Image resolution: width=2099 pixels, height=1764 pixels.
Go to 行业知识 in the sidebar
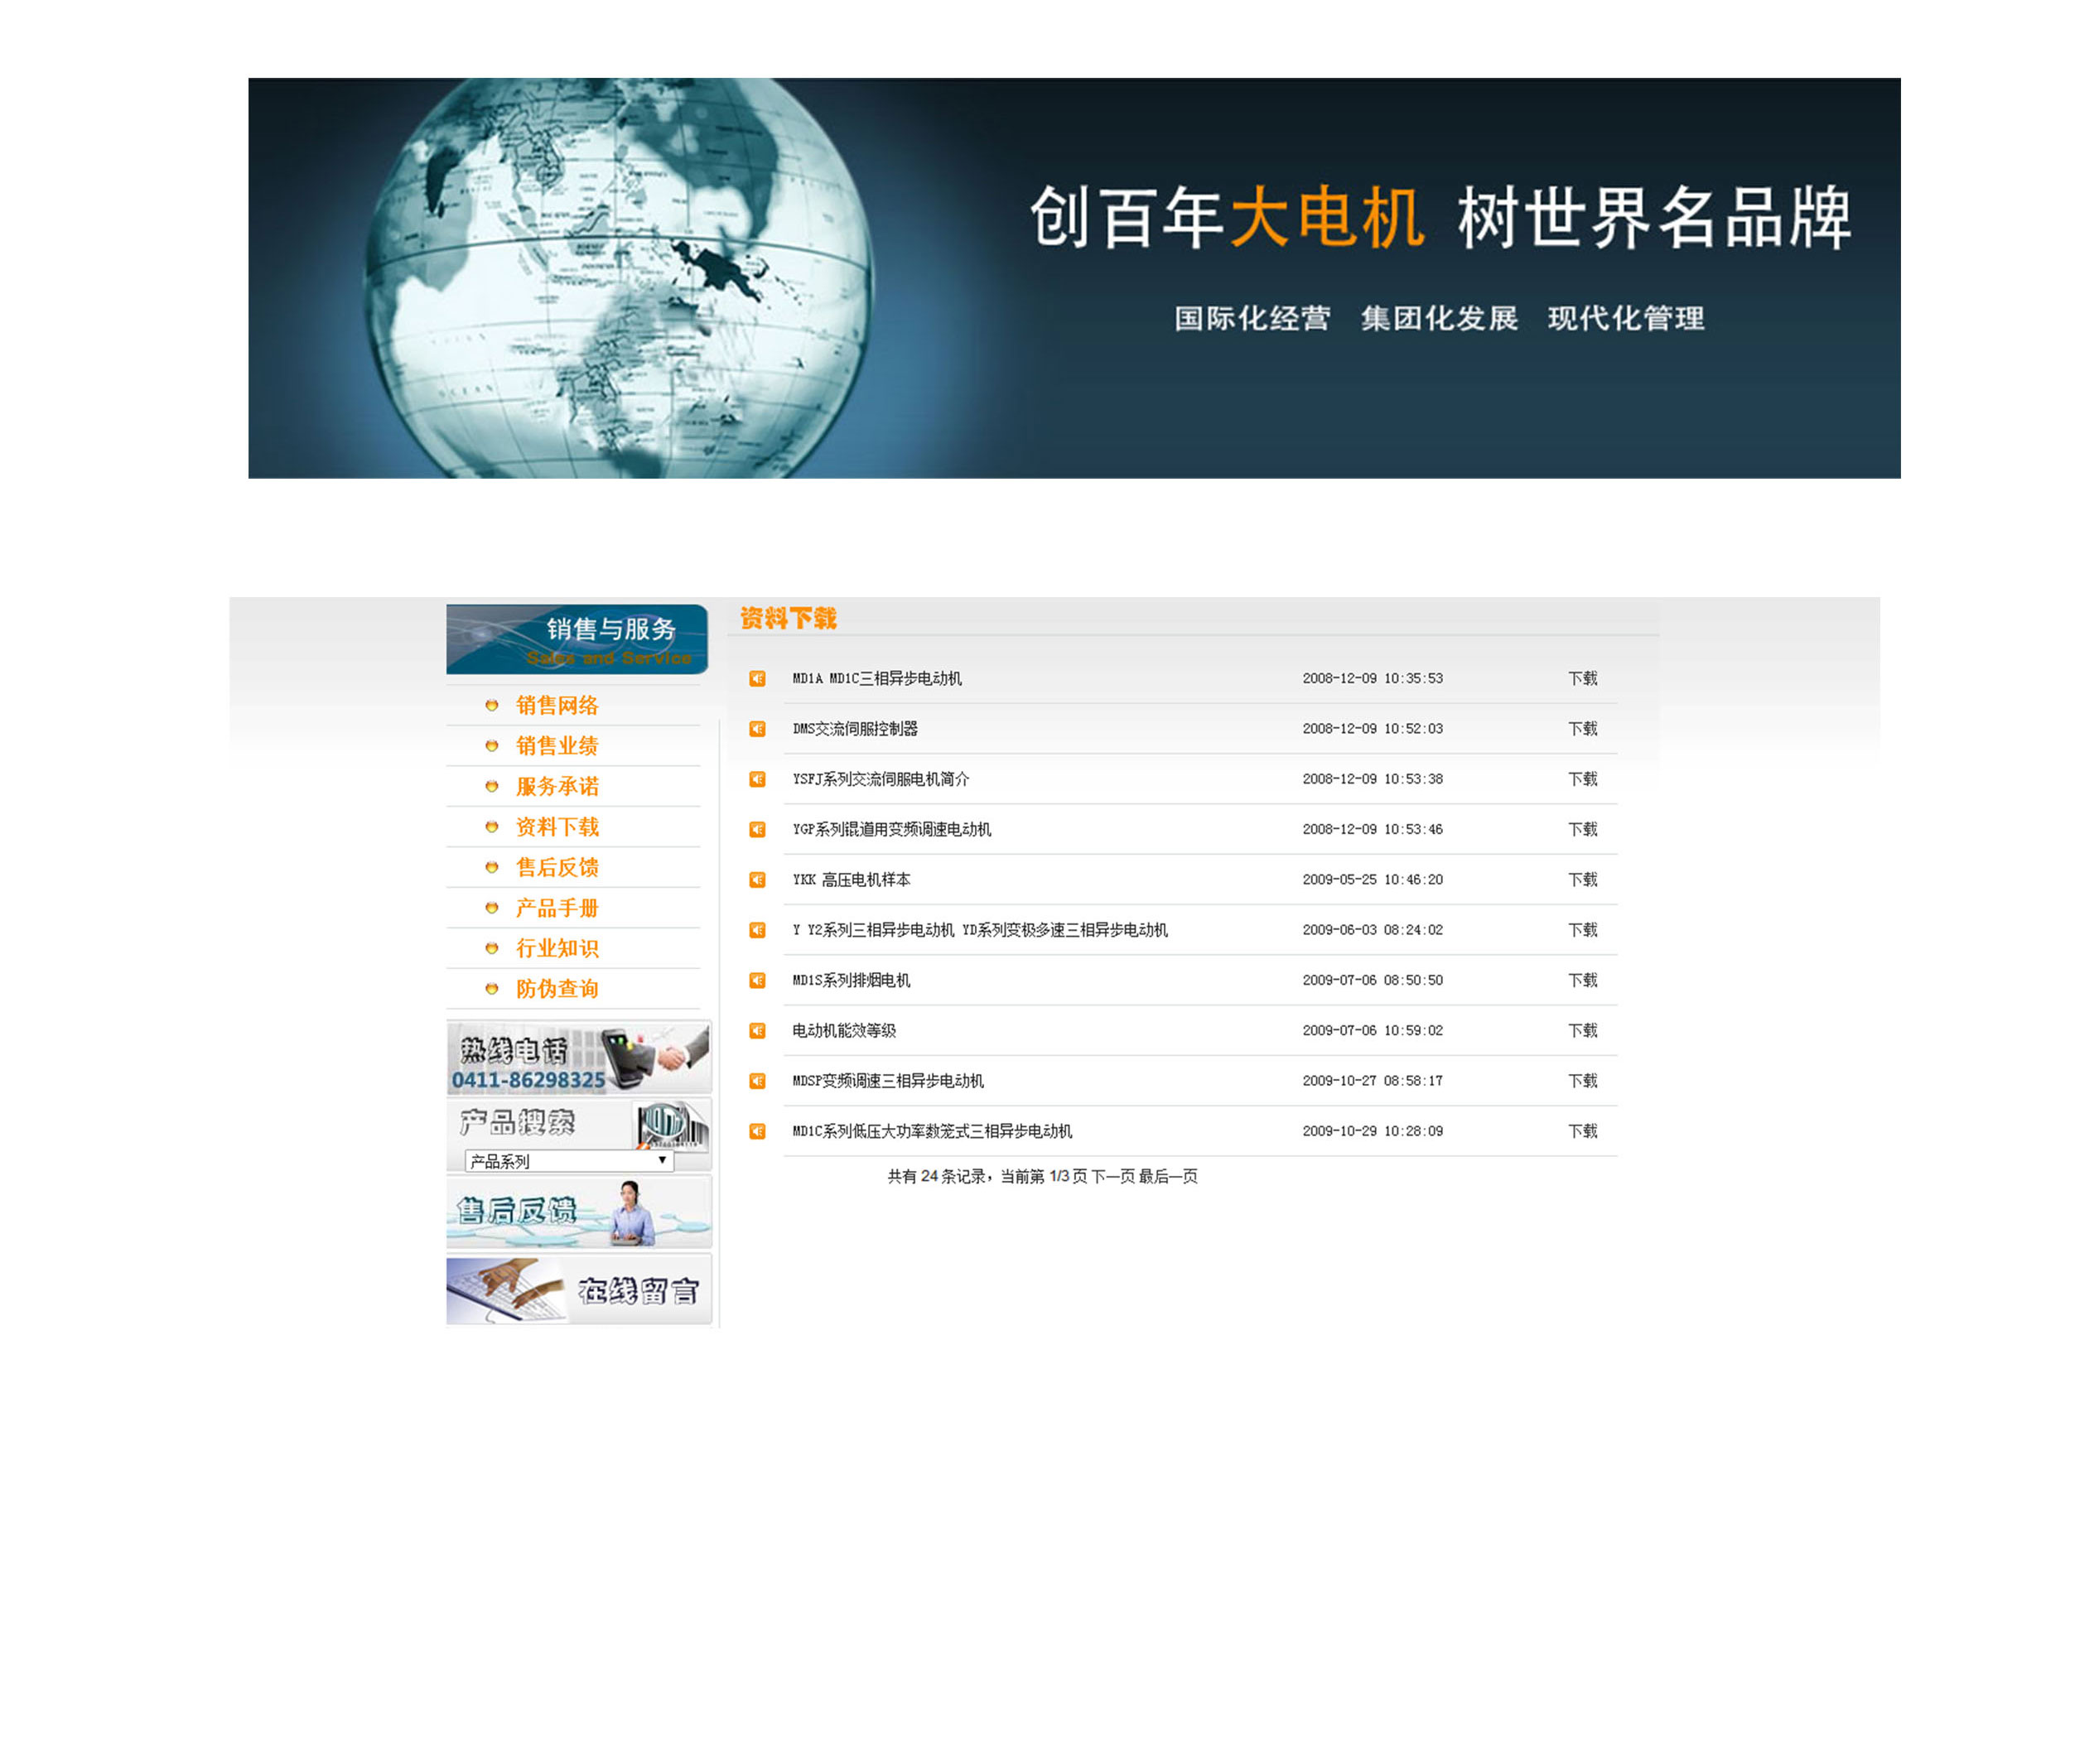click(x=557, y=948)
